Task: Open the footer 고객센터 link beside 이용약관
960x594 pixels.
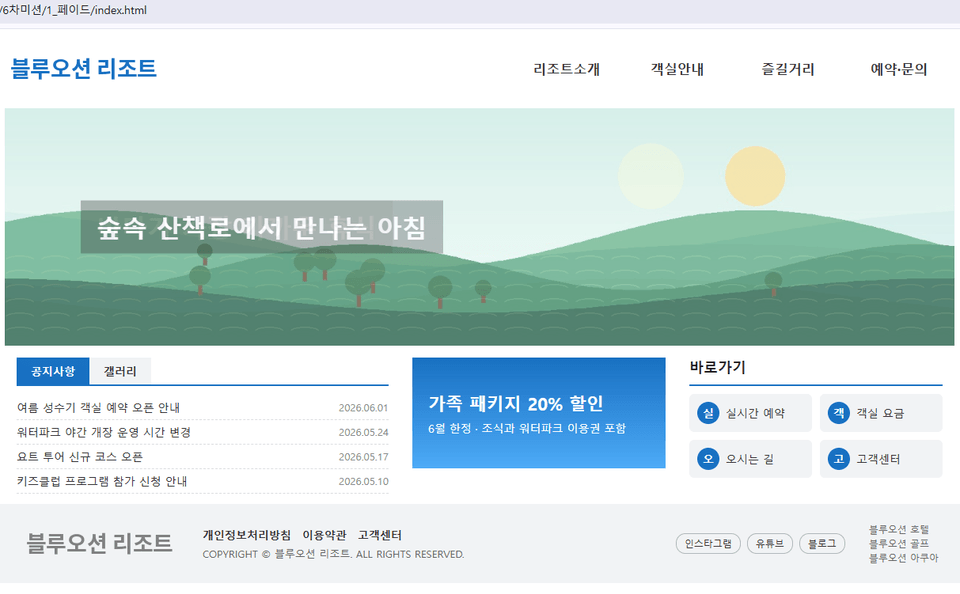Action: point(380,535)
